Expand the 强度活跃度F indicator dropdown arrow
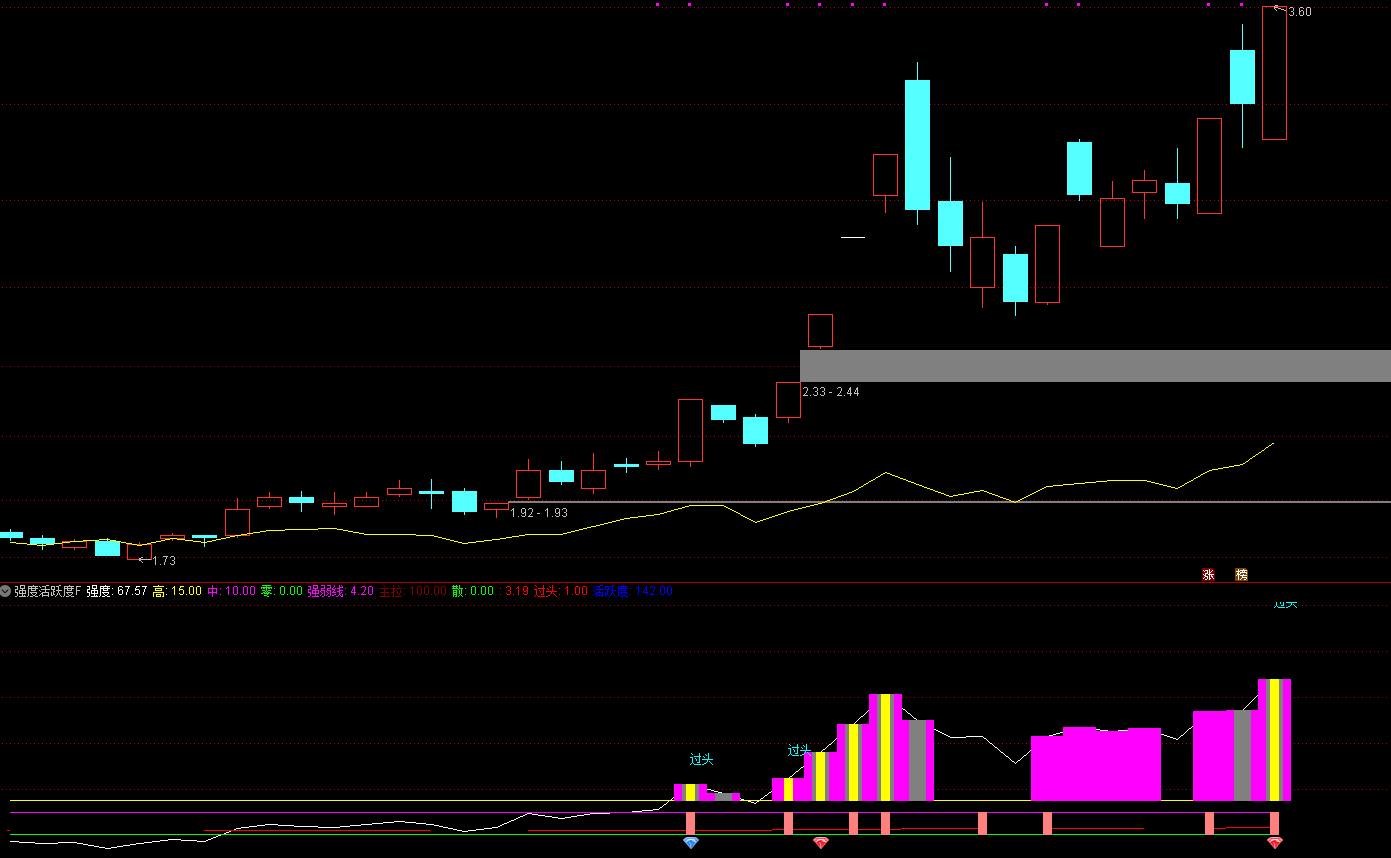 click(6, 591)
